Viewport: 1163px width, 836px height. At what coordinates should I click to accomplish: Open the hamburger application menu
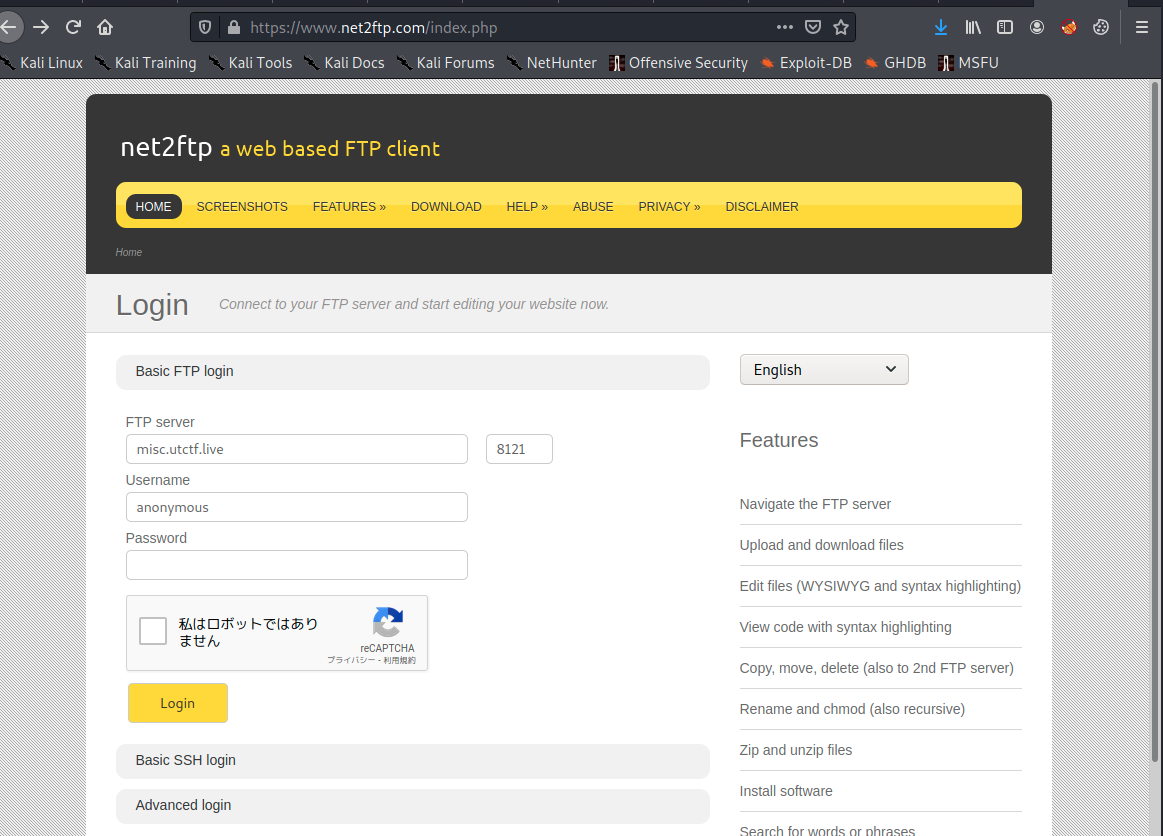(x=1141, y=27)
